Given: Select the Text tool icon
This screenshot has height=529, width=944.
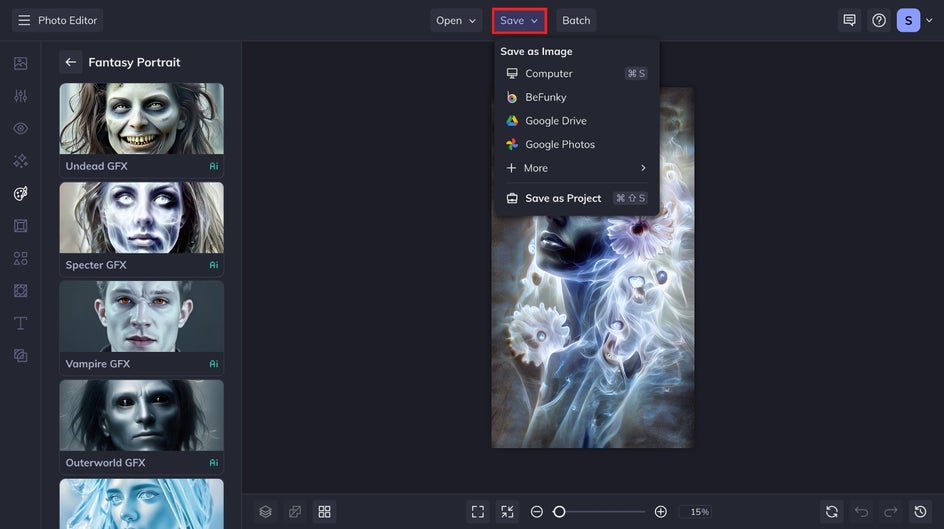Looking at the screenshot, I should coord(20,323).
